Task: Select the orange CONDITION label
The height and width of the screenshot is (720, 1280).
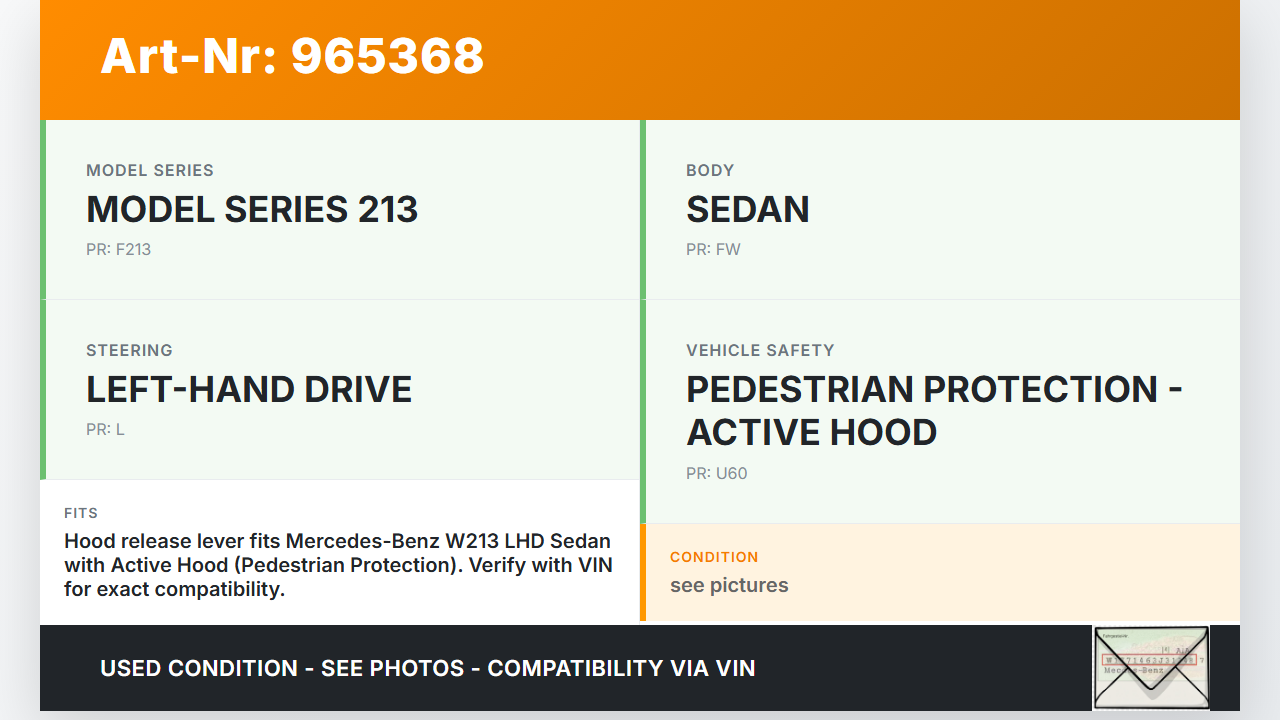Action: pos(714,557)
